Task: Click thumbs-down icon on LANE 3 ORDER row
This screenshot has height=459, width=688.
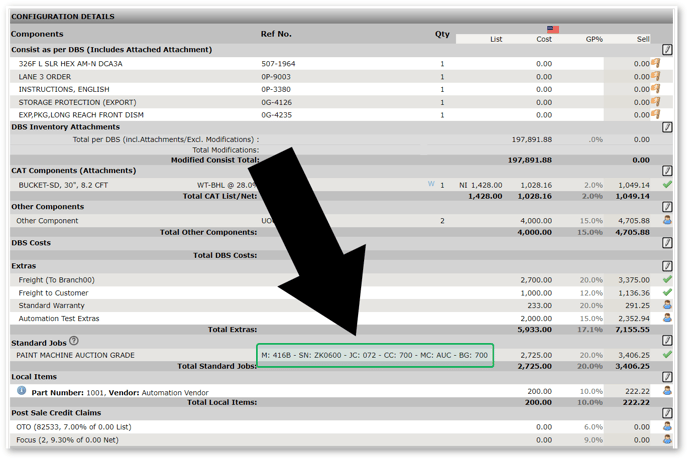Action: 657,76
